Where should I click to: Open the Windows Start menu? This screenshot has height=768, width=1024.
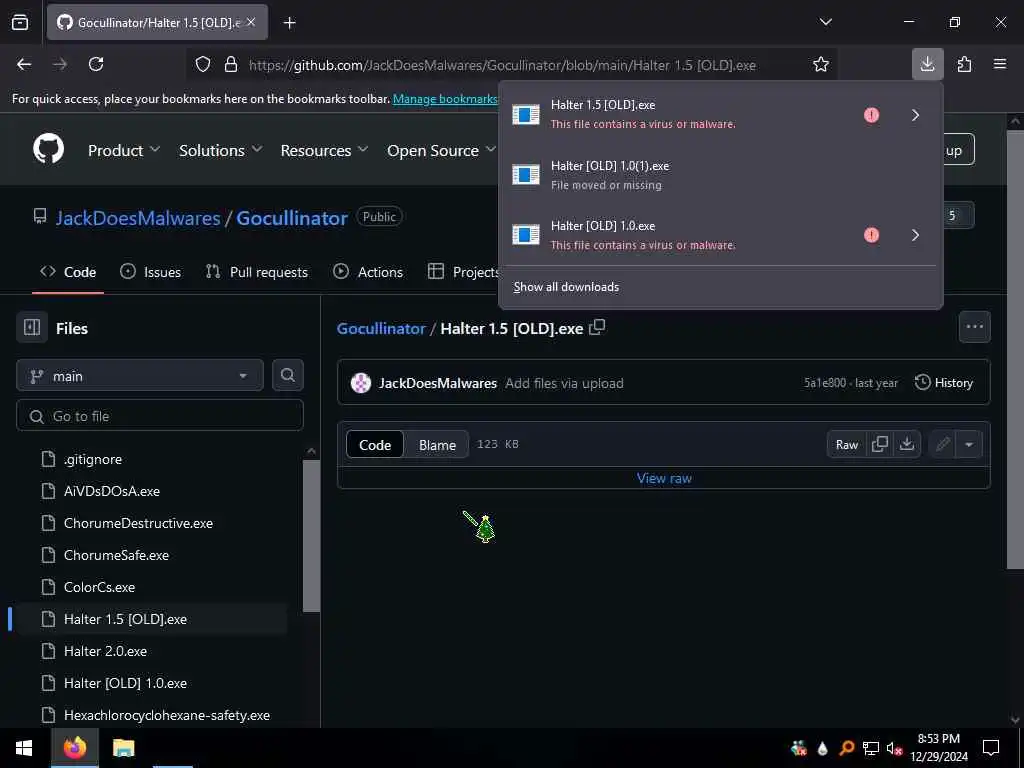pos(24,748)
